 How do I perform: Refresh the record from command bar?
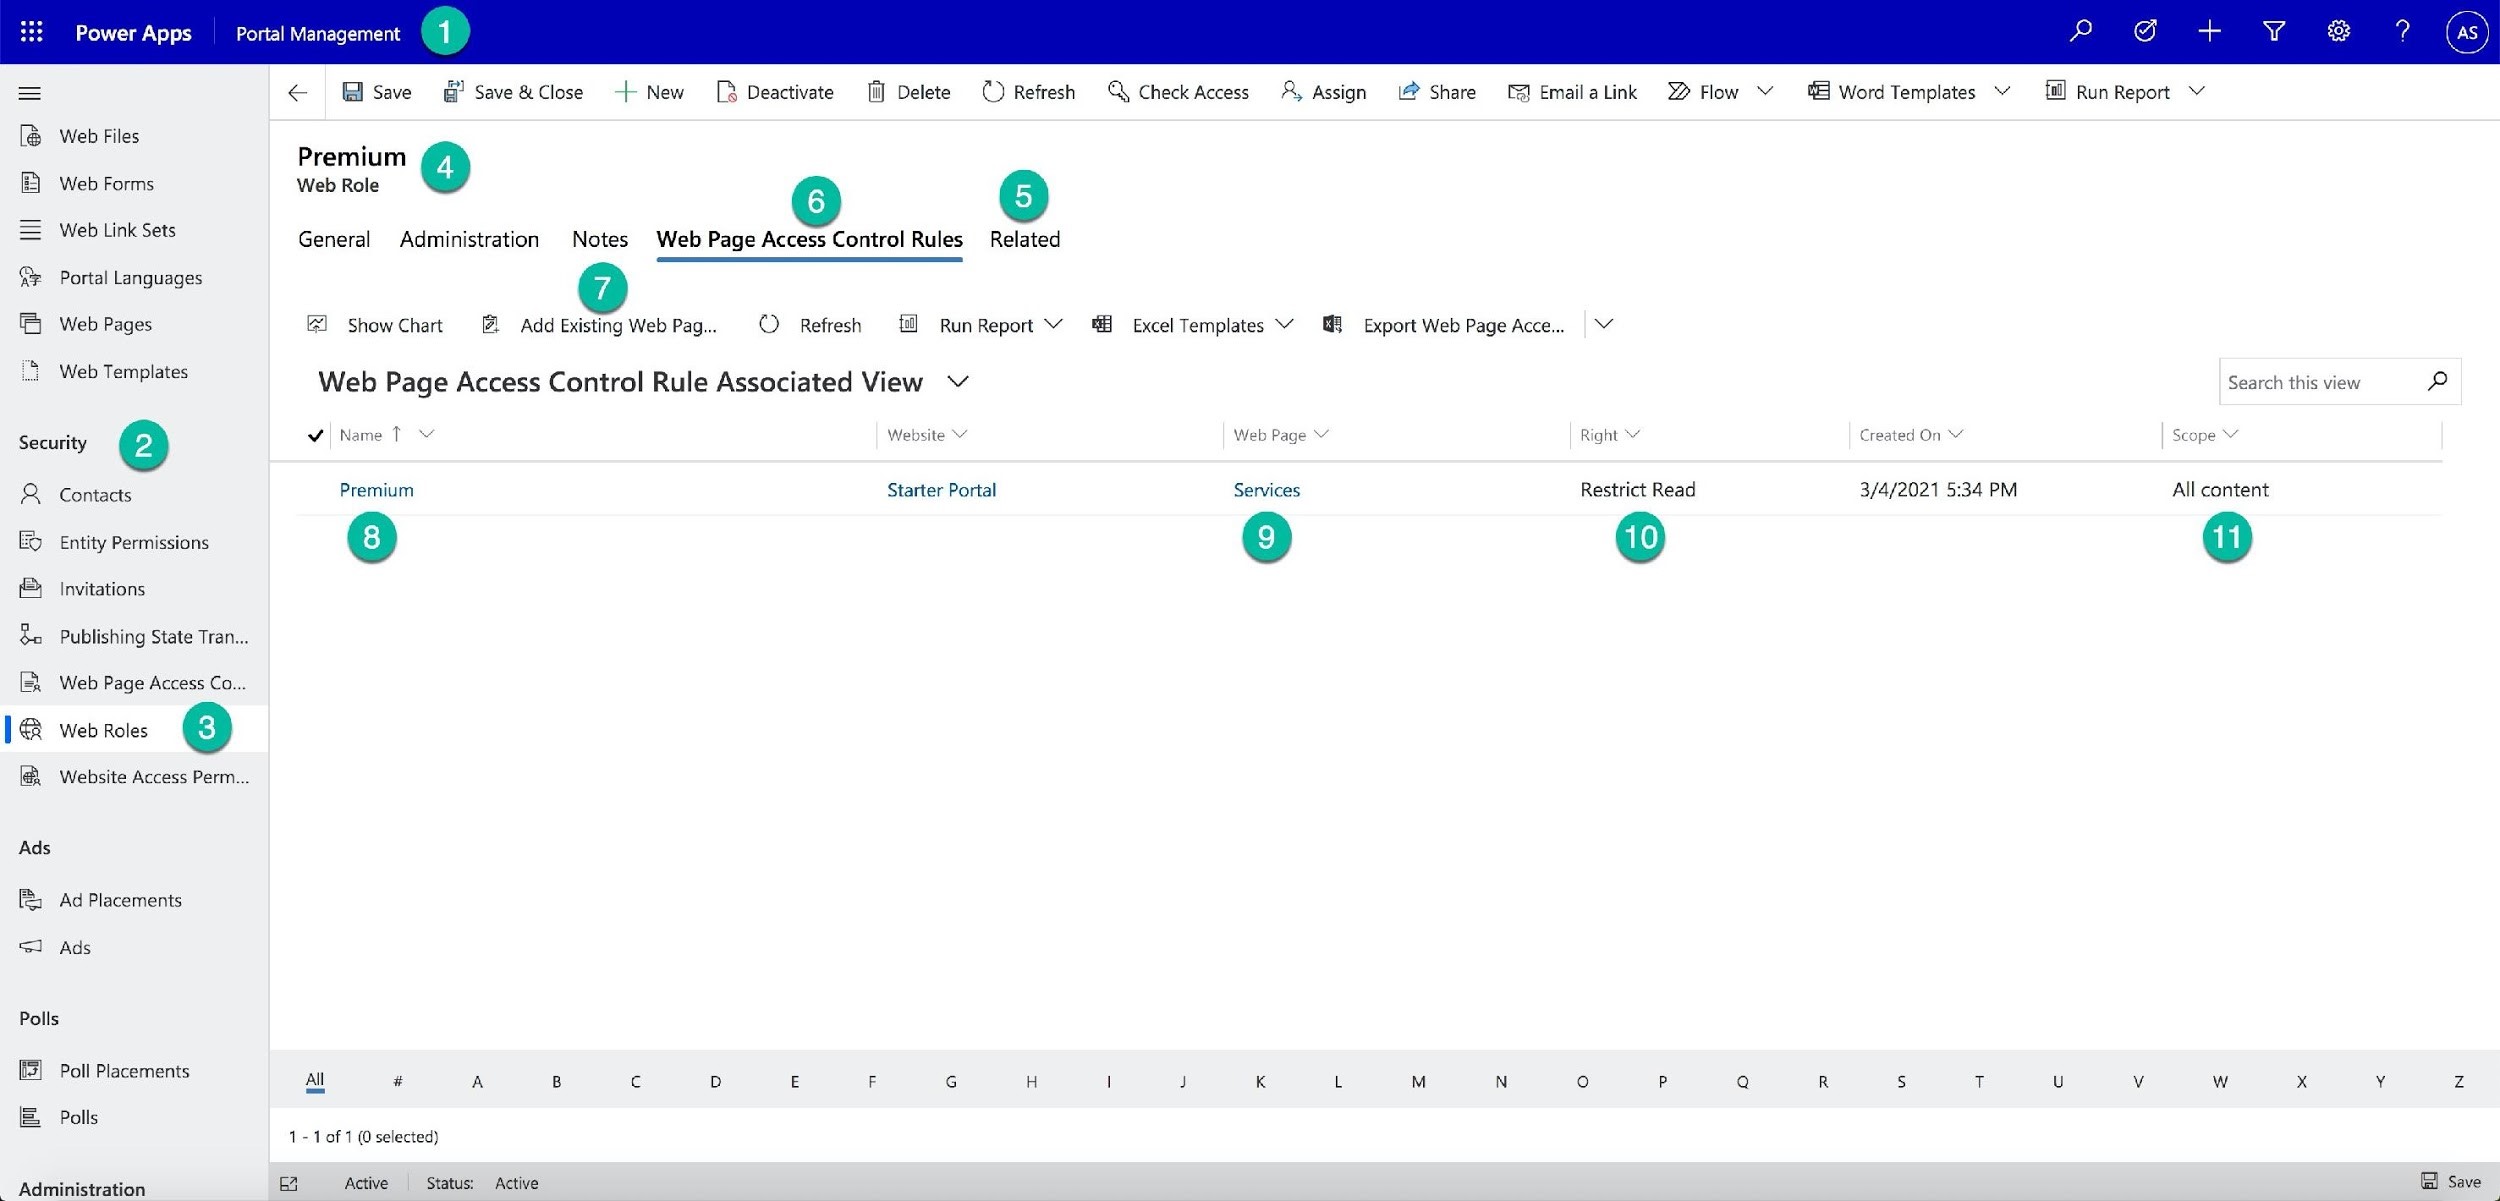1029,92
